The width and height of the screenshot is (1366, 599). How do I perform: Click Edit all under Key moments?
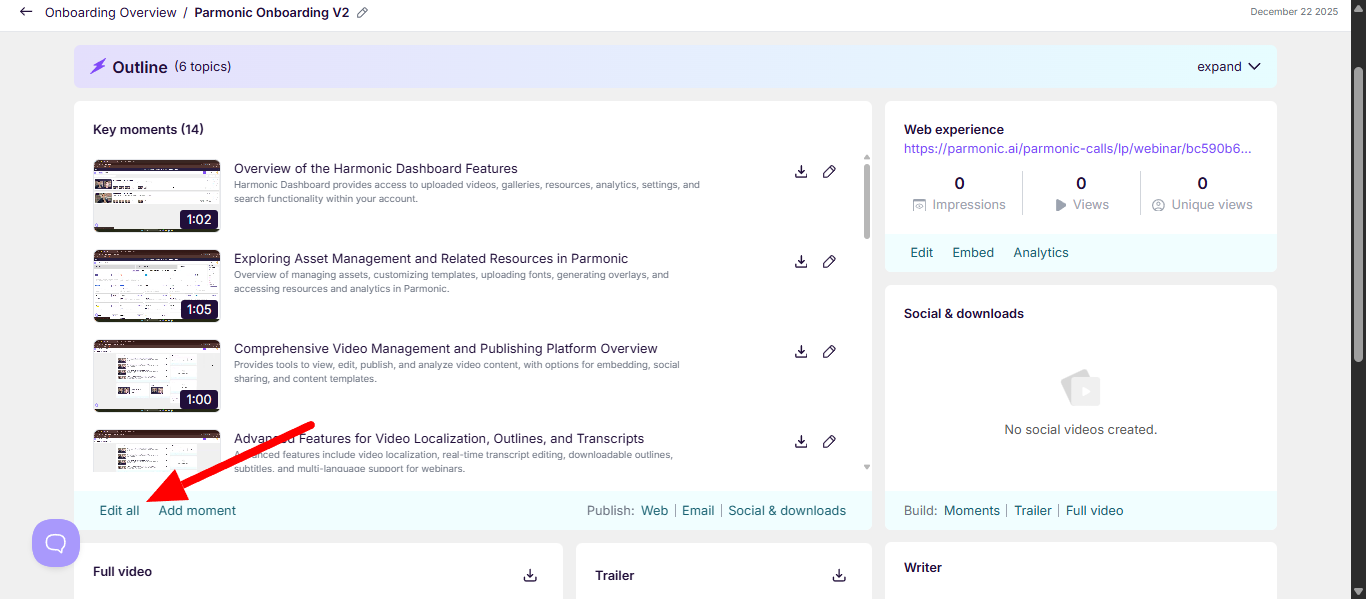[119, 511]
